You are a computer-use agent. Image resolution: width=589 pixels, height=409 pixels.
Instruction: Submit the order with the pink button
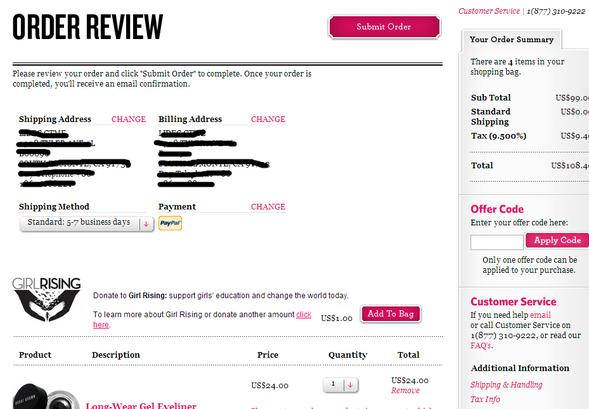click(x=384, y=27)
